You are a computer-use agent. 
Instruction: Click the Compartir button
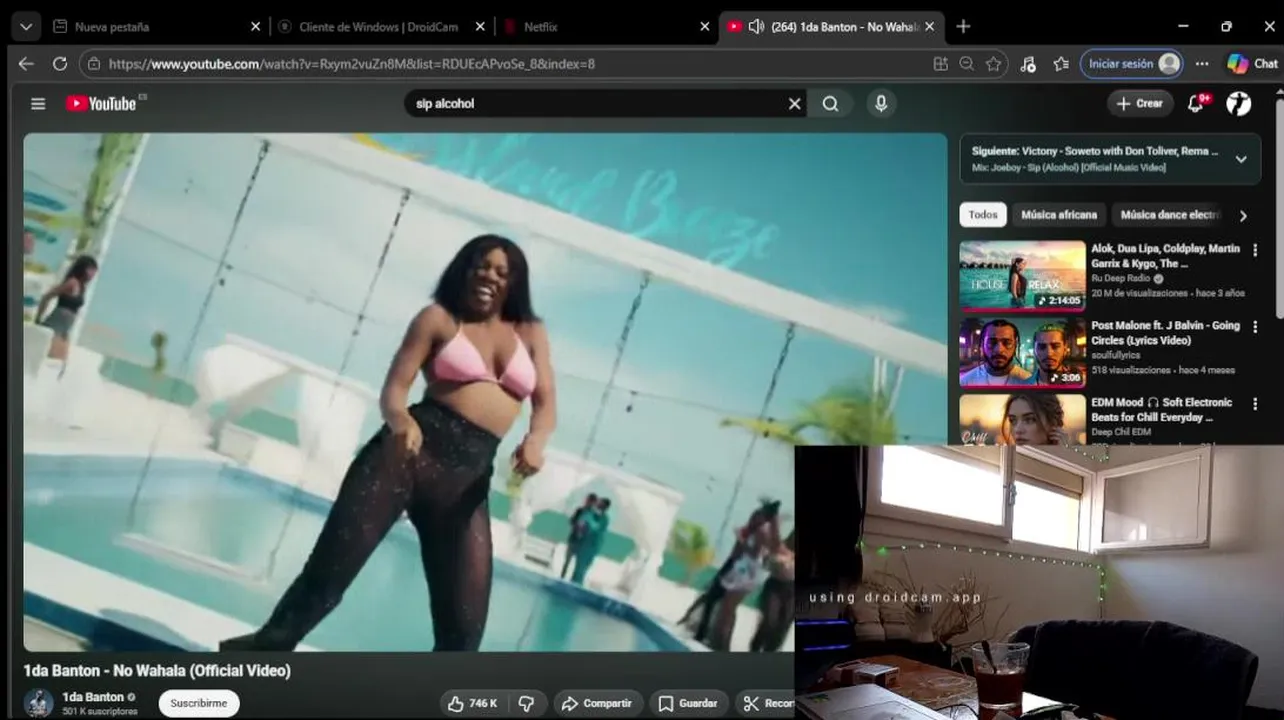[x=596, y=703]
